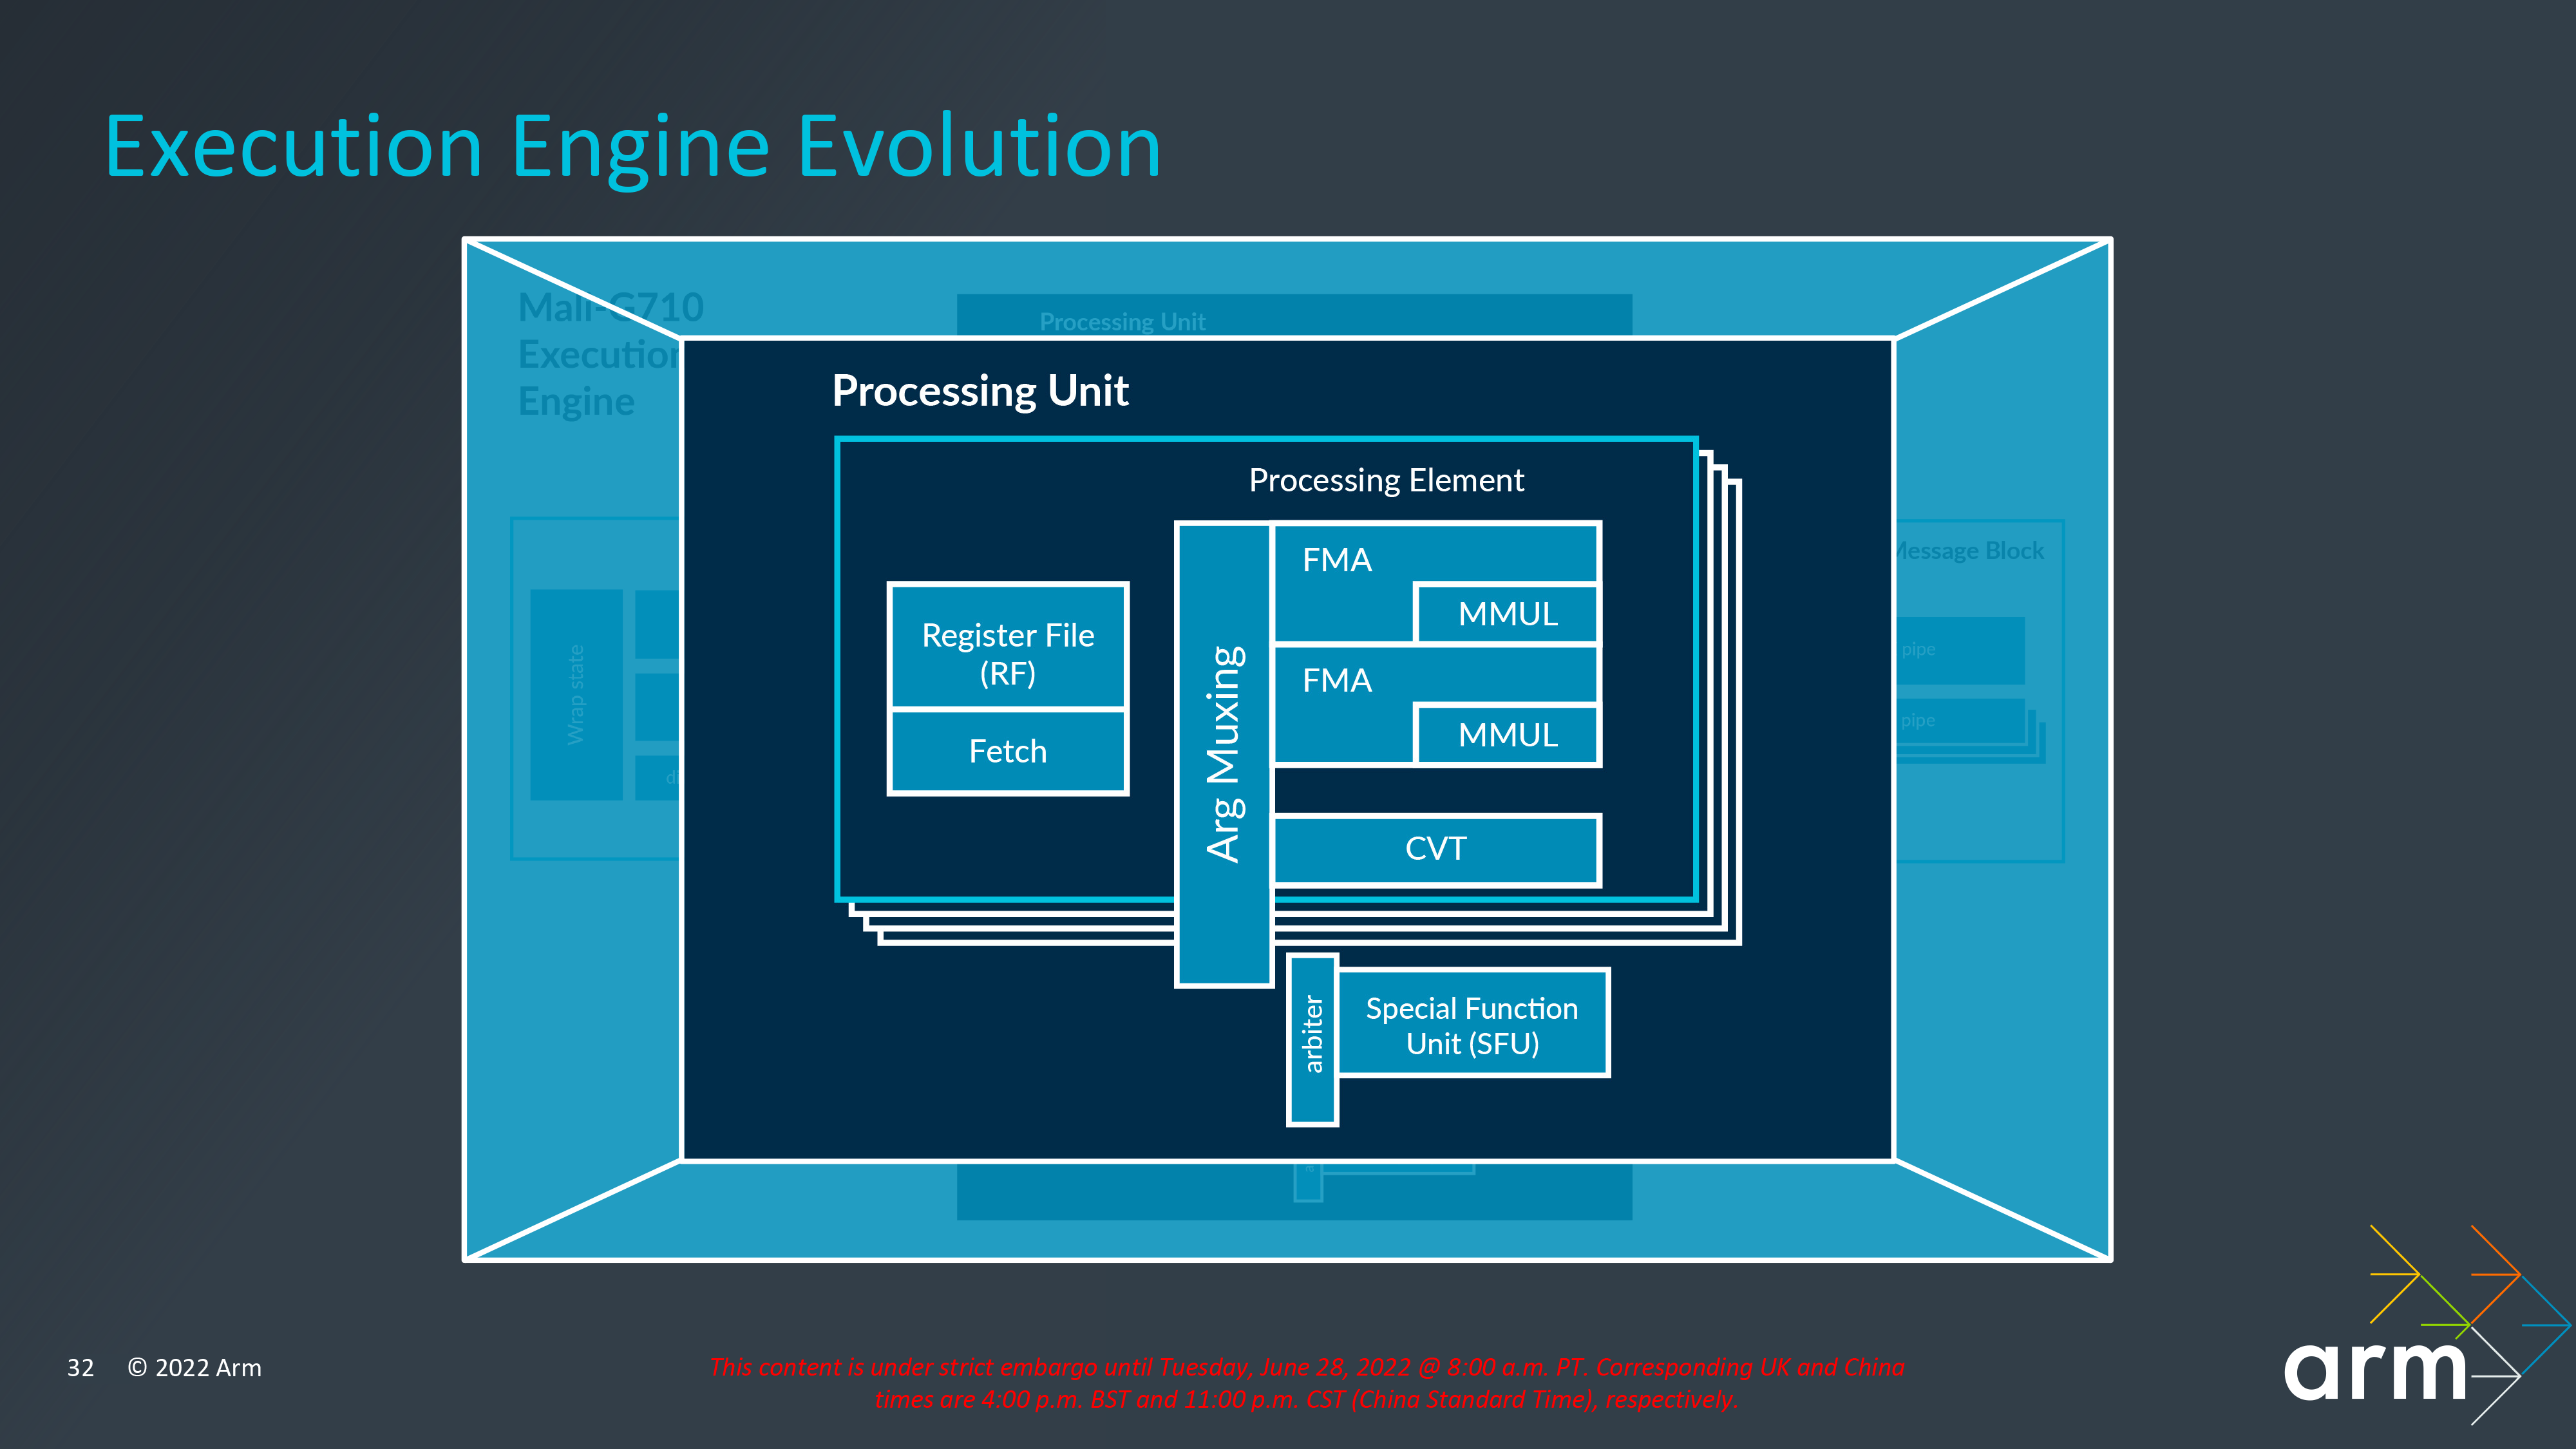The width and height of the screenshot is (2576, 1449).
Task: Click slide number 32
Action: (80, 1368)
